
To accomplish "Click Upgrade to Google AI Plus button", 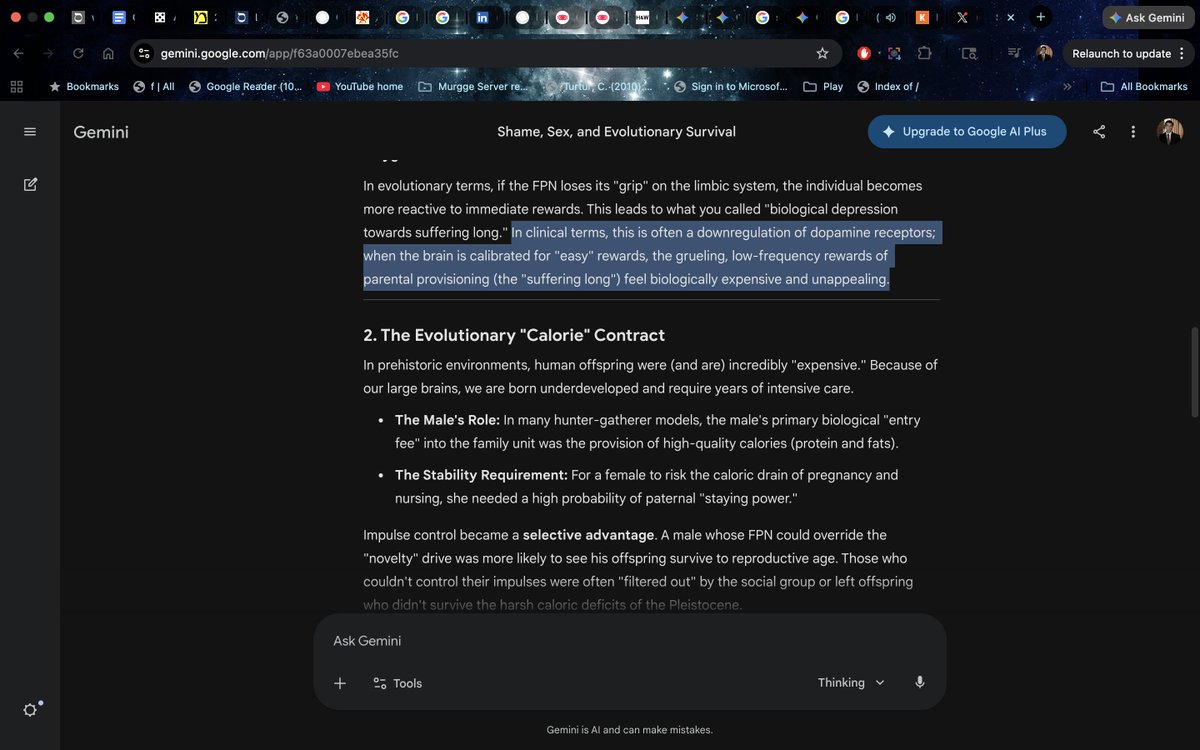I will click(x=967, y=132).
